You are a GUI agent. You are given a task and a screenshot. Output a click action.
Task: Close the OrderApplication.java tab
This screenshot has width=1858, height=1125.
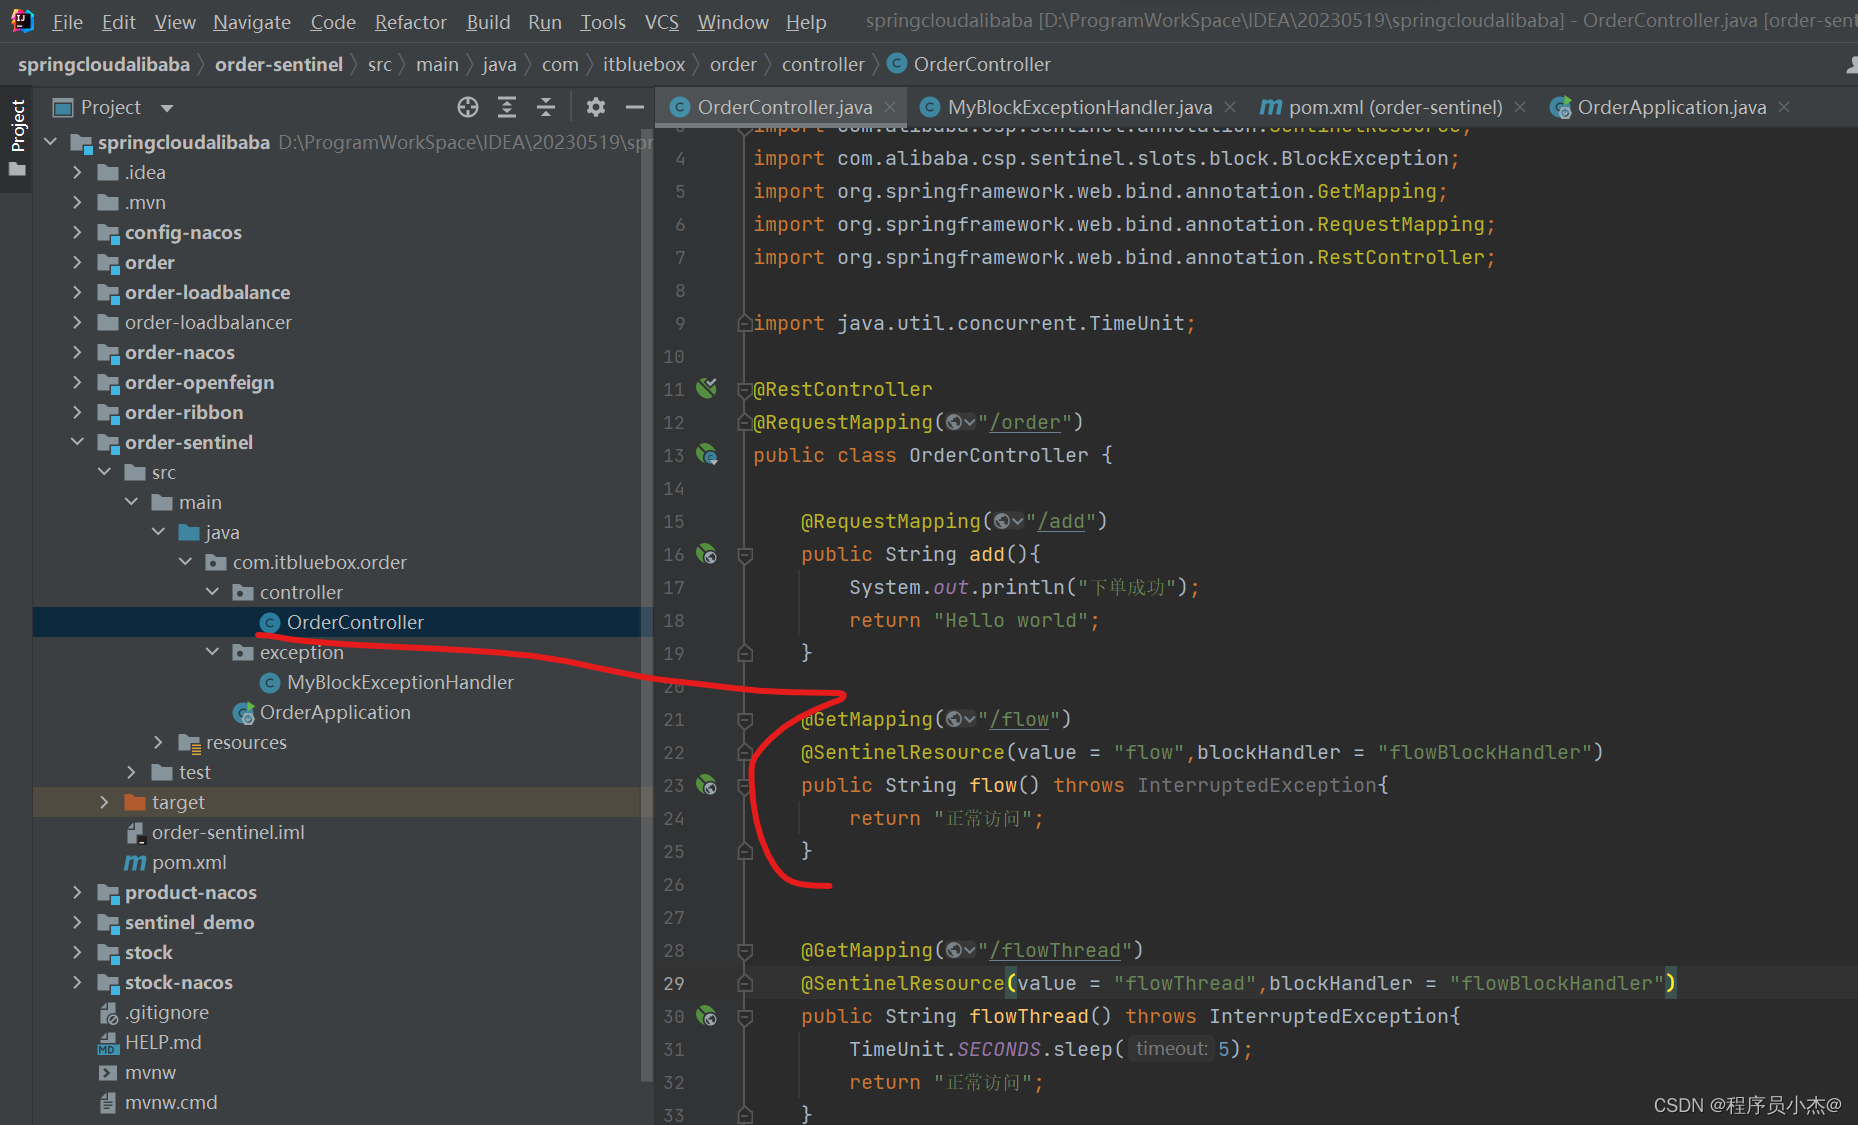[1784, 107]
